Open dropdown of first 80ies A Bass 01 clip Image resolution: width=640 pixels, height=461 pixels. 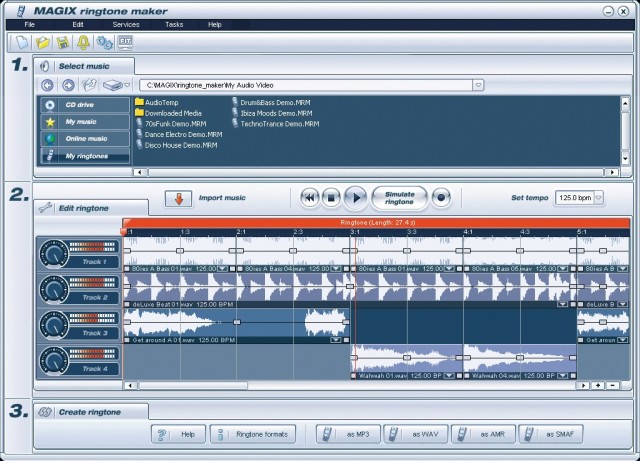click(222, 269)
